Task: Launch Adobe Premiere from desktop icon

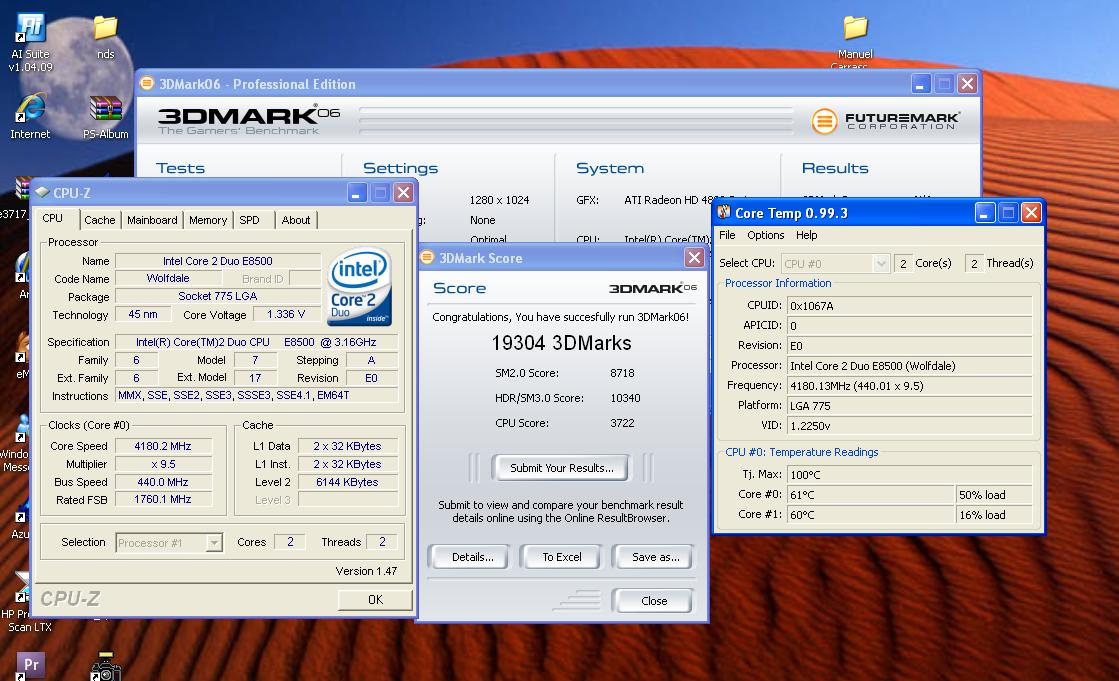Action: [x=31, y=664]
